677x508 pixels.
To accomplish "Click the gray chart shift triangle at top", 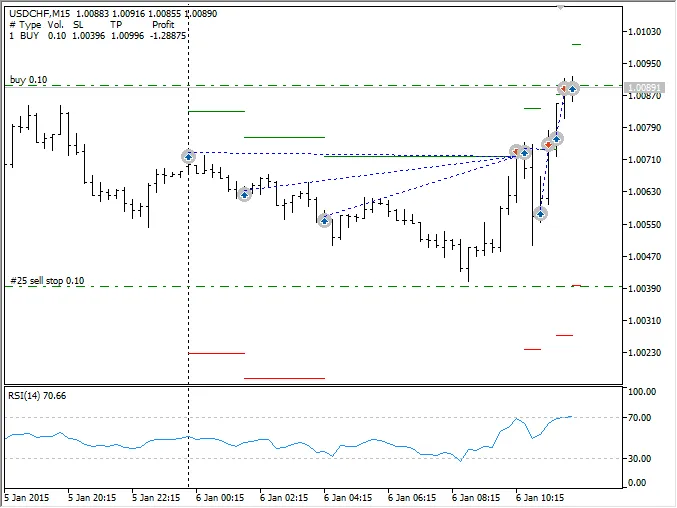I will (560, 6).
